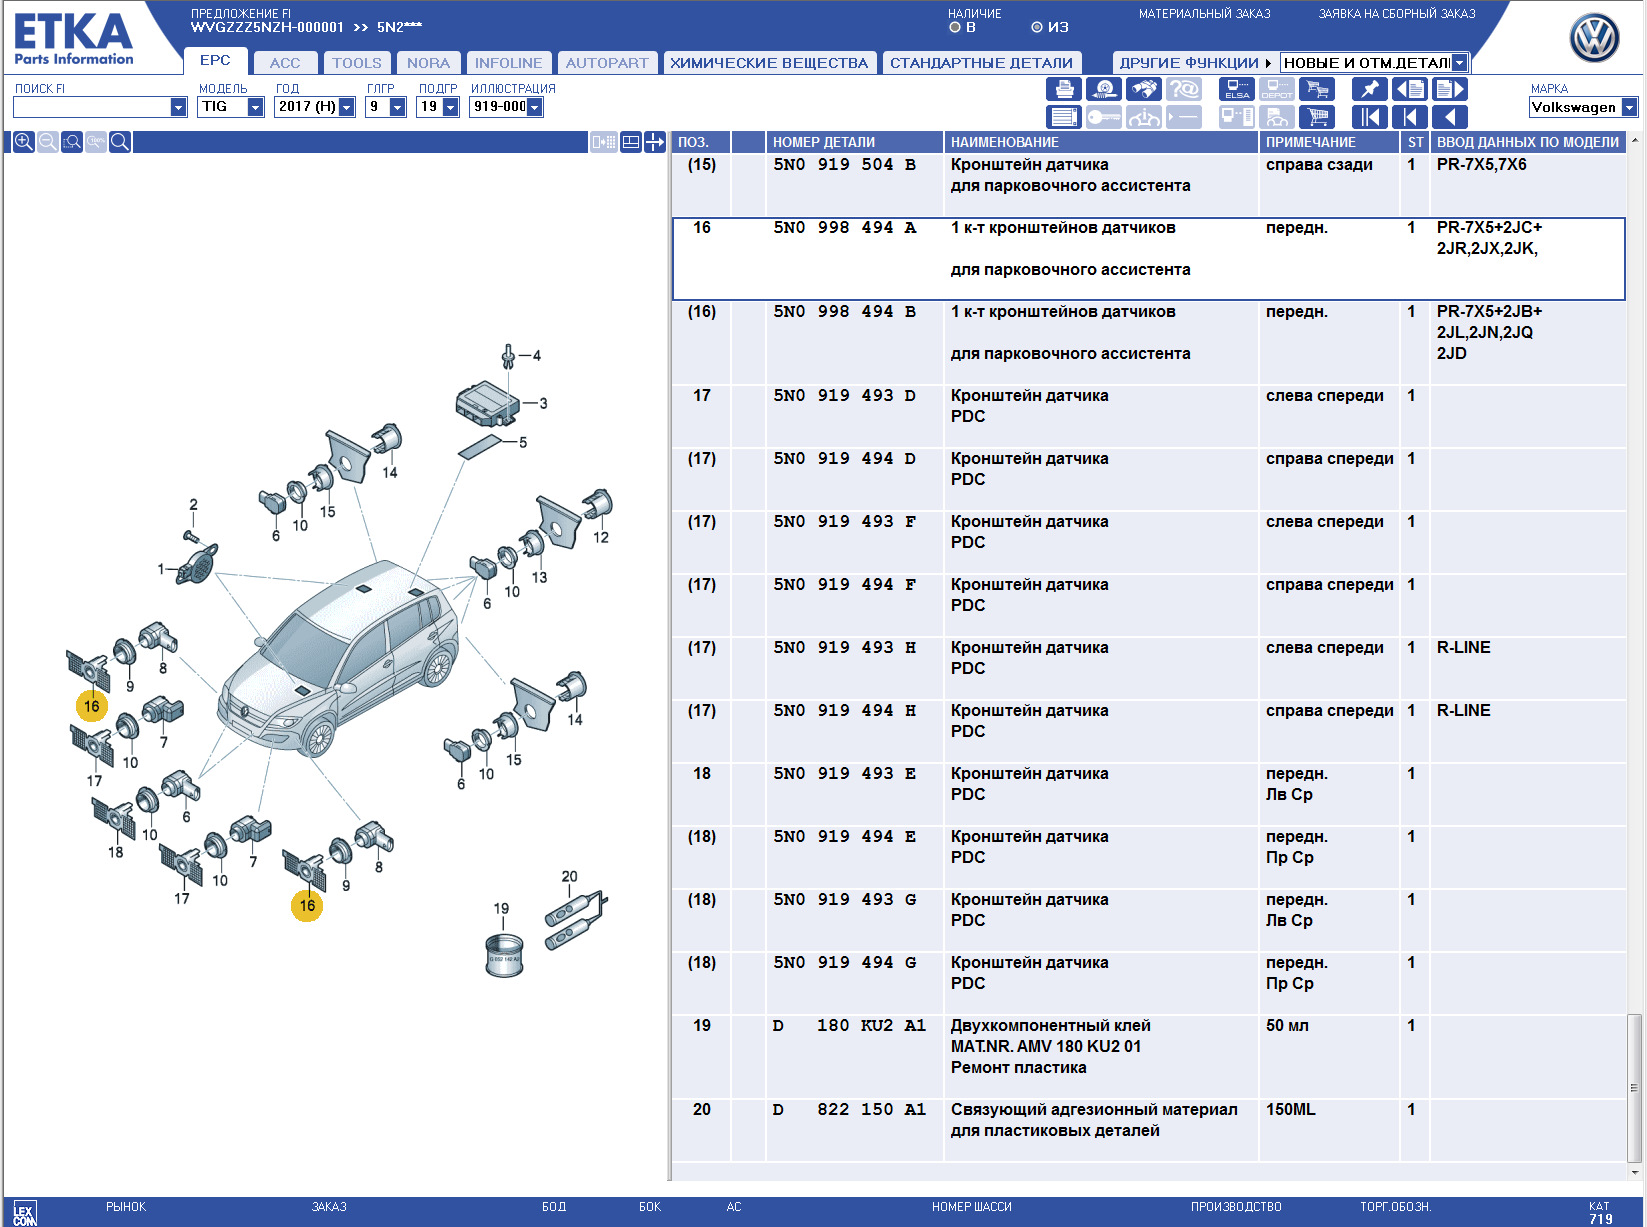Zoom in on the illustration
The image size is (1647, 1227).
(24, 142)
